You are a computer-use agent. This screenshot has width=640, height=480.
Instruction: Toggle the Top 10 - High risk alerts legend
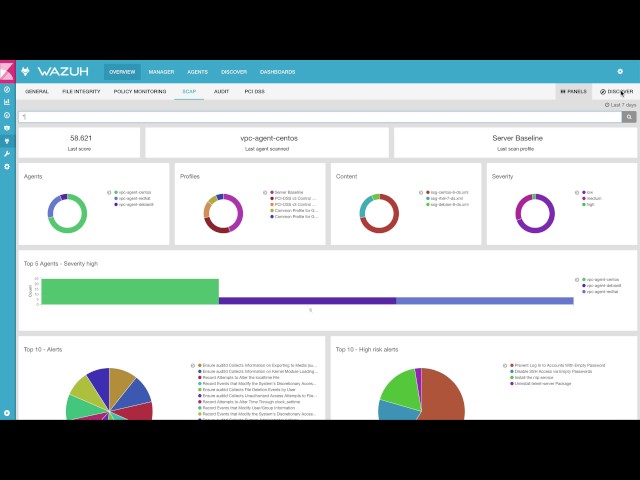pyautogui.click(x=505, y=366)
